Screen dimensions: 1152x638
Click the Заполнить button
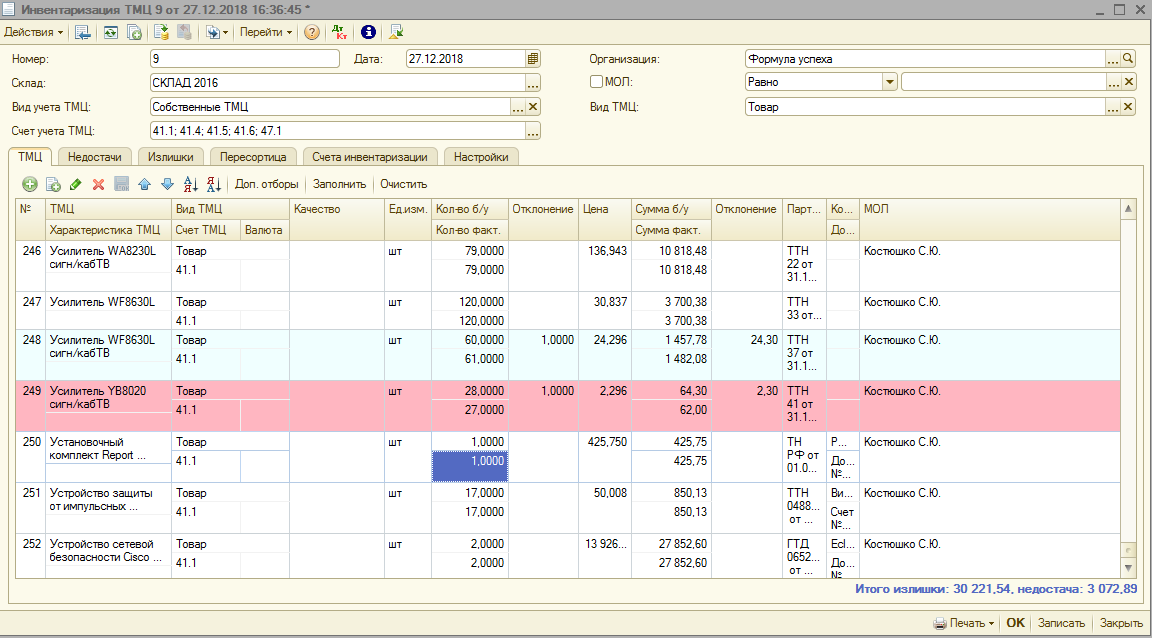pyautogui.click(x=340, y=184)
